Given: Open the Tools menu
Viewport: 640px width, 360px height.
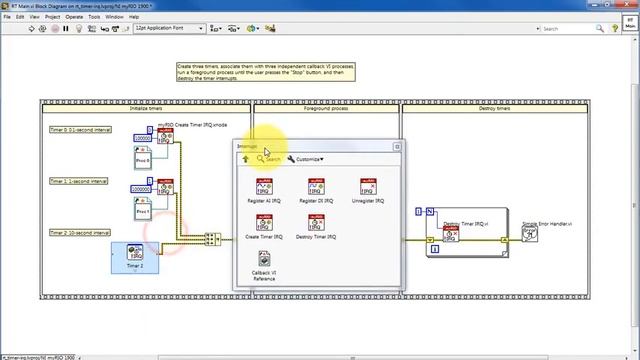Looking at the screenshot, I should (x=94, y=17).
